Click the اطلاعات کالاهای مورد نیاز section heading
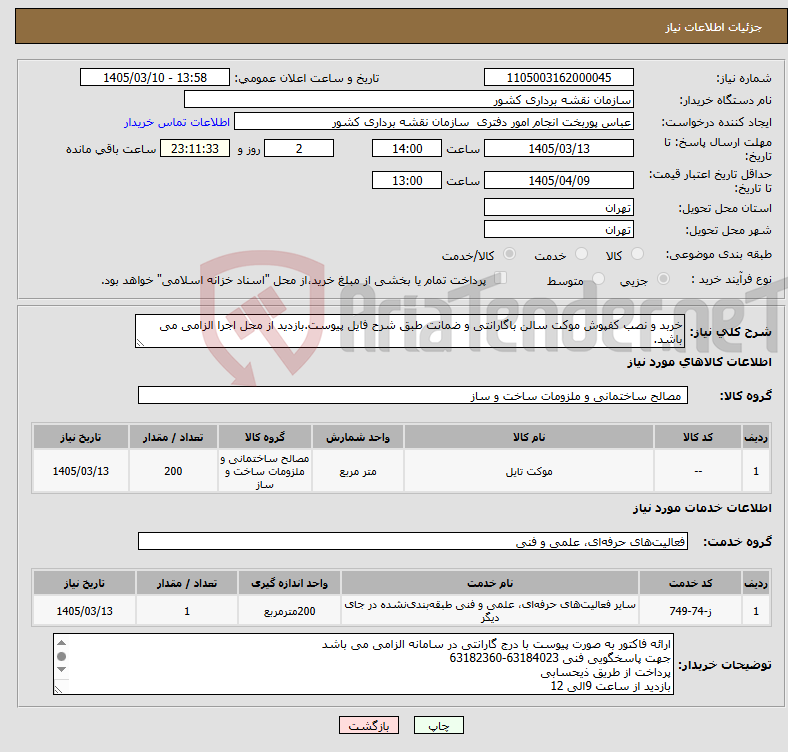The height and width of the screenshot is (752, 788). pos(699,362)
